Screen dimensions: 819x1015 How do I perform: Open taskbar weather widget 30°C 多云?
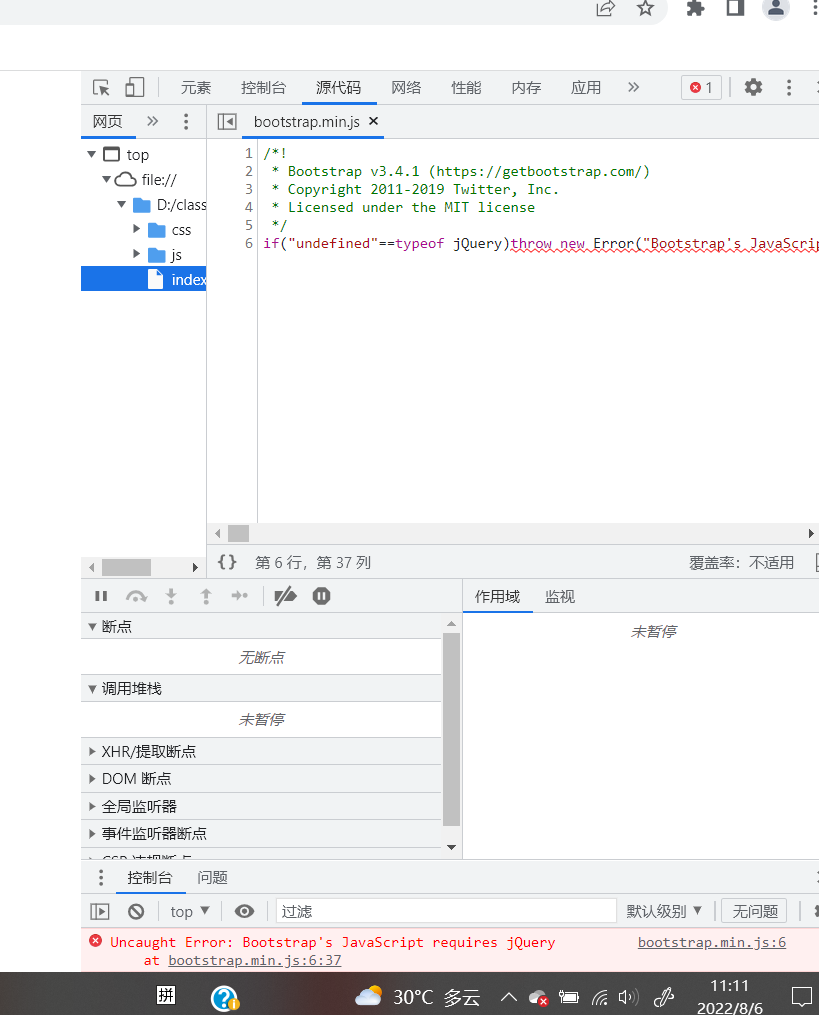(x=418, y=997)
